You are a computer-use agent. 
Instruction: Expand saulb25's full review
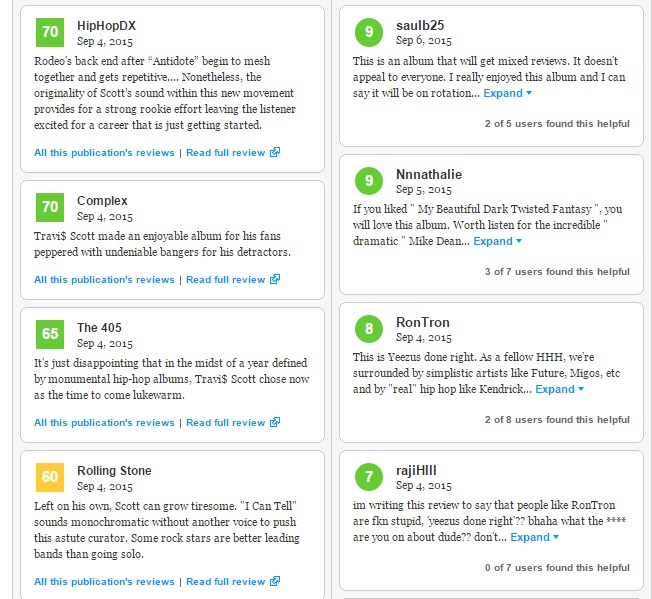point(508,93)
